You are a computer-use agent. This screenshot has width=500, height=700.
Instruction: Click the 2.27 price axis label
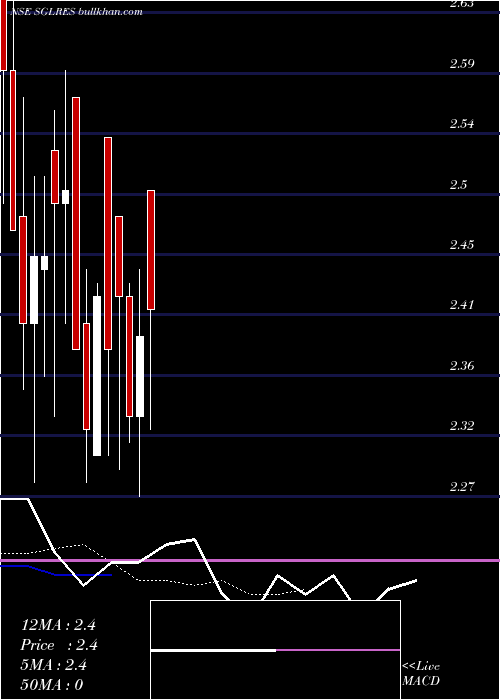click(462, 486)
